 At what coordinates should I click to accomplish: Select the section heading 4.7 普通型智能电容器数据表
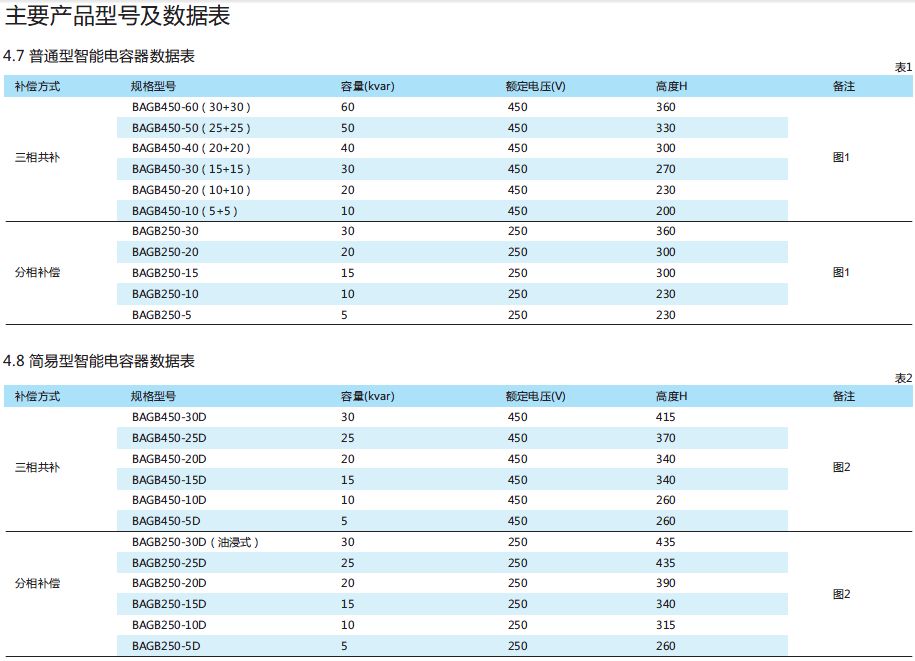click(99, 56)
